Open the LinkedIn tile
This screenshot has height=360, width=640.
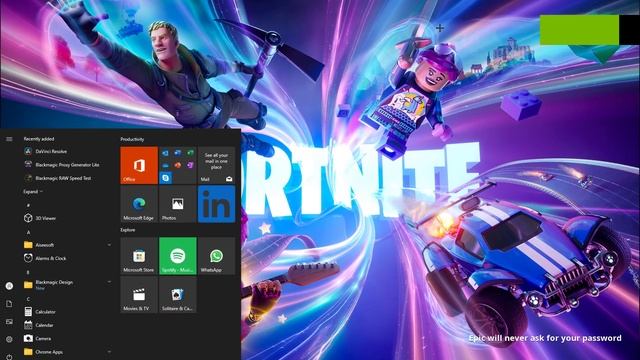[216, 204]
